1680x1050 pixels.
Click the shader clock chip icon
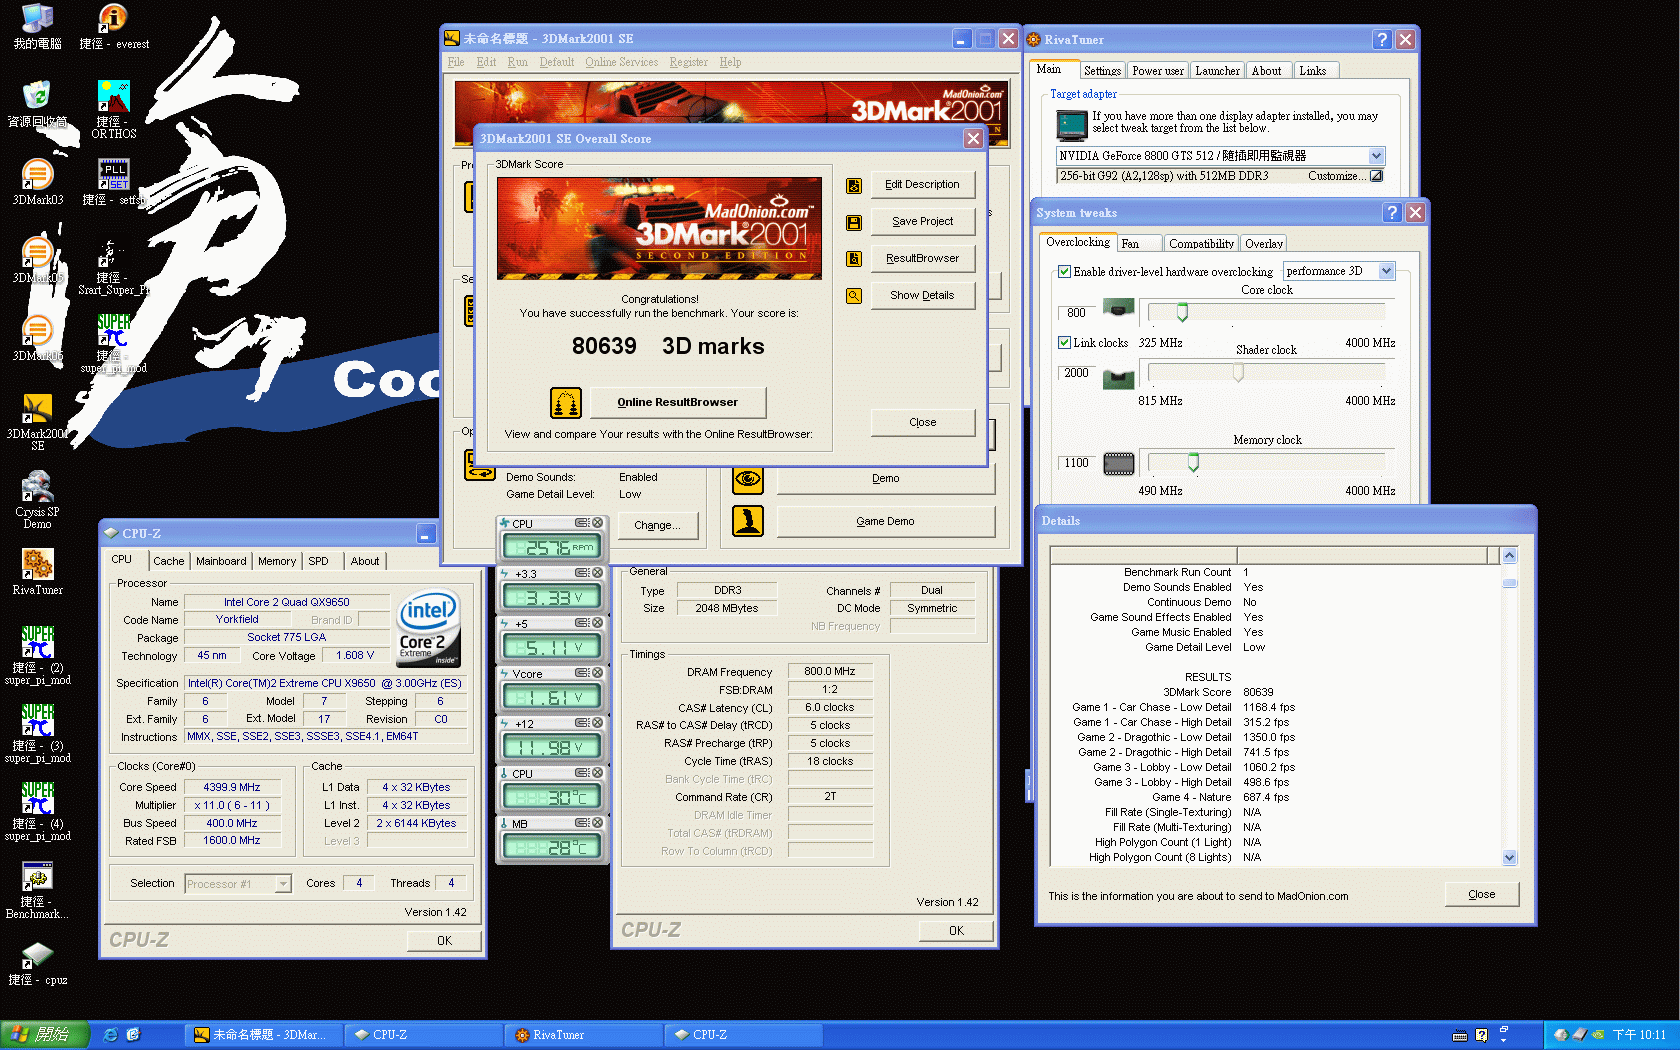(x=1118, y=378)
